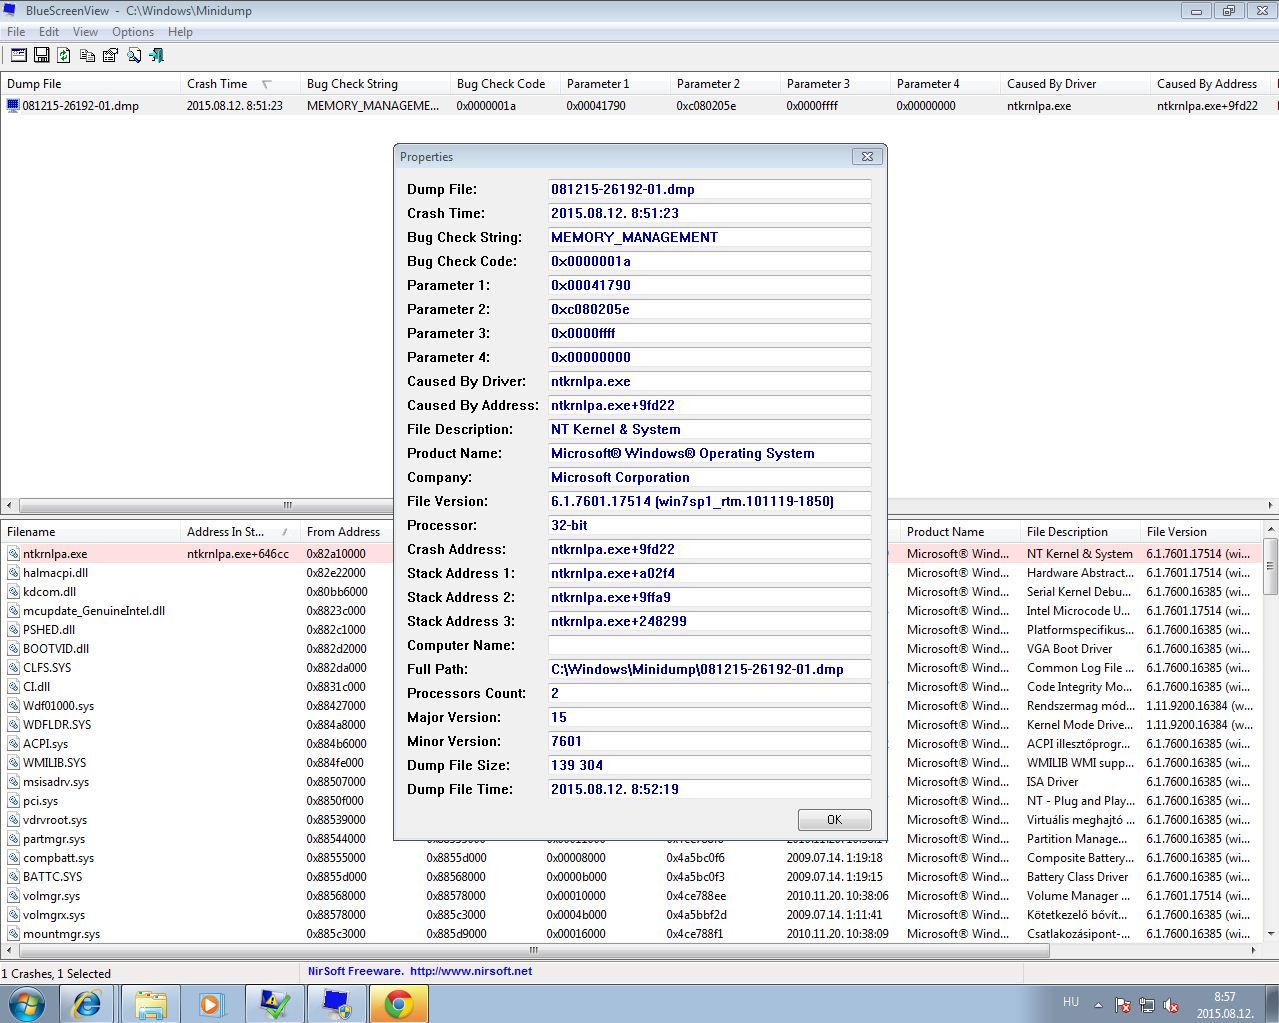Viewport: 1279px width, 1023px height.
Task: Click the empty Computer Name field
Action: point(709,645)
